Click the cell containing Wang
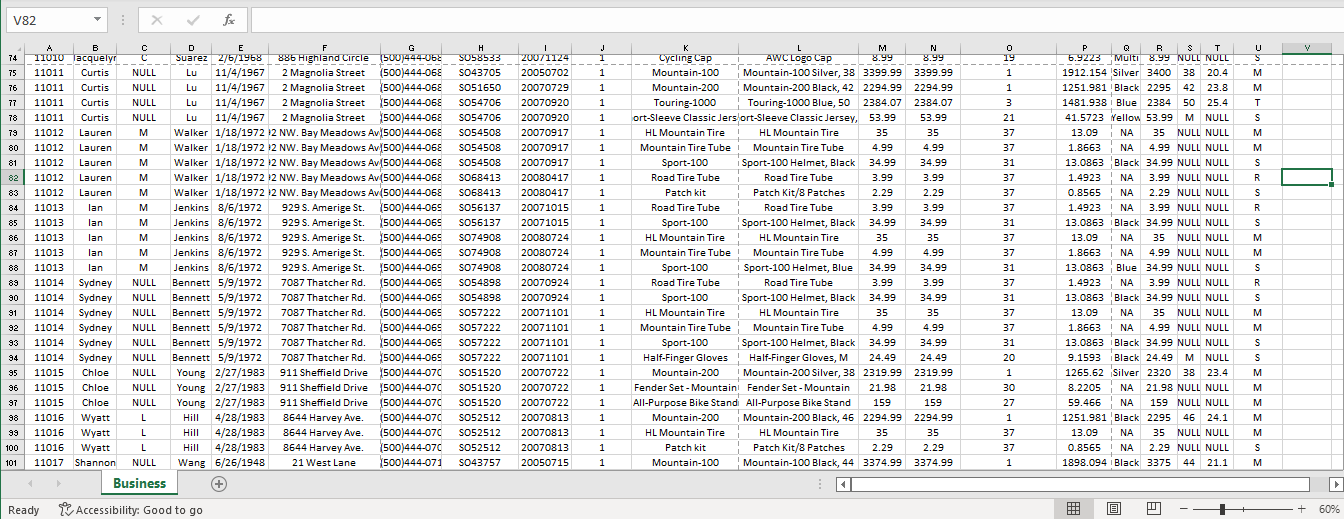The width and height of the screenshot is (1344, 519). (x=191, y=462)
